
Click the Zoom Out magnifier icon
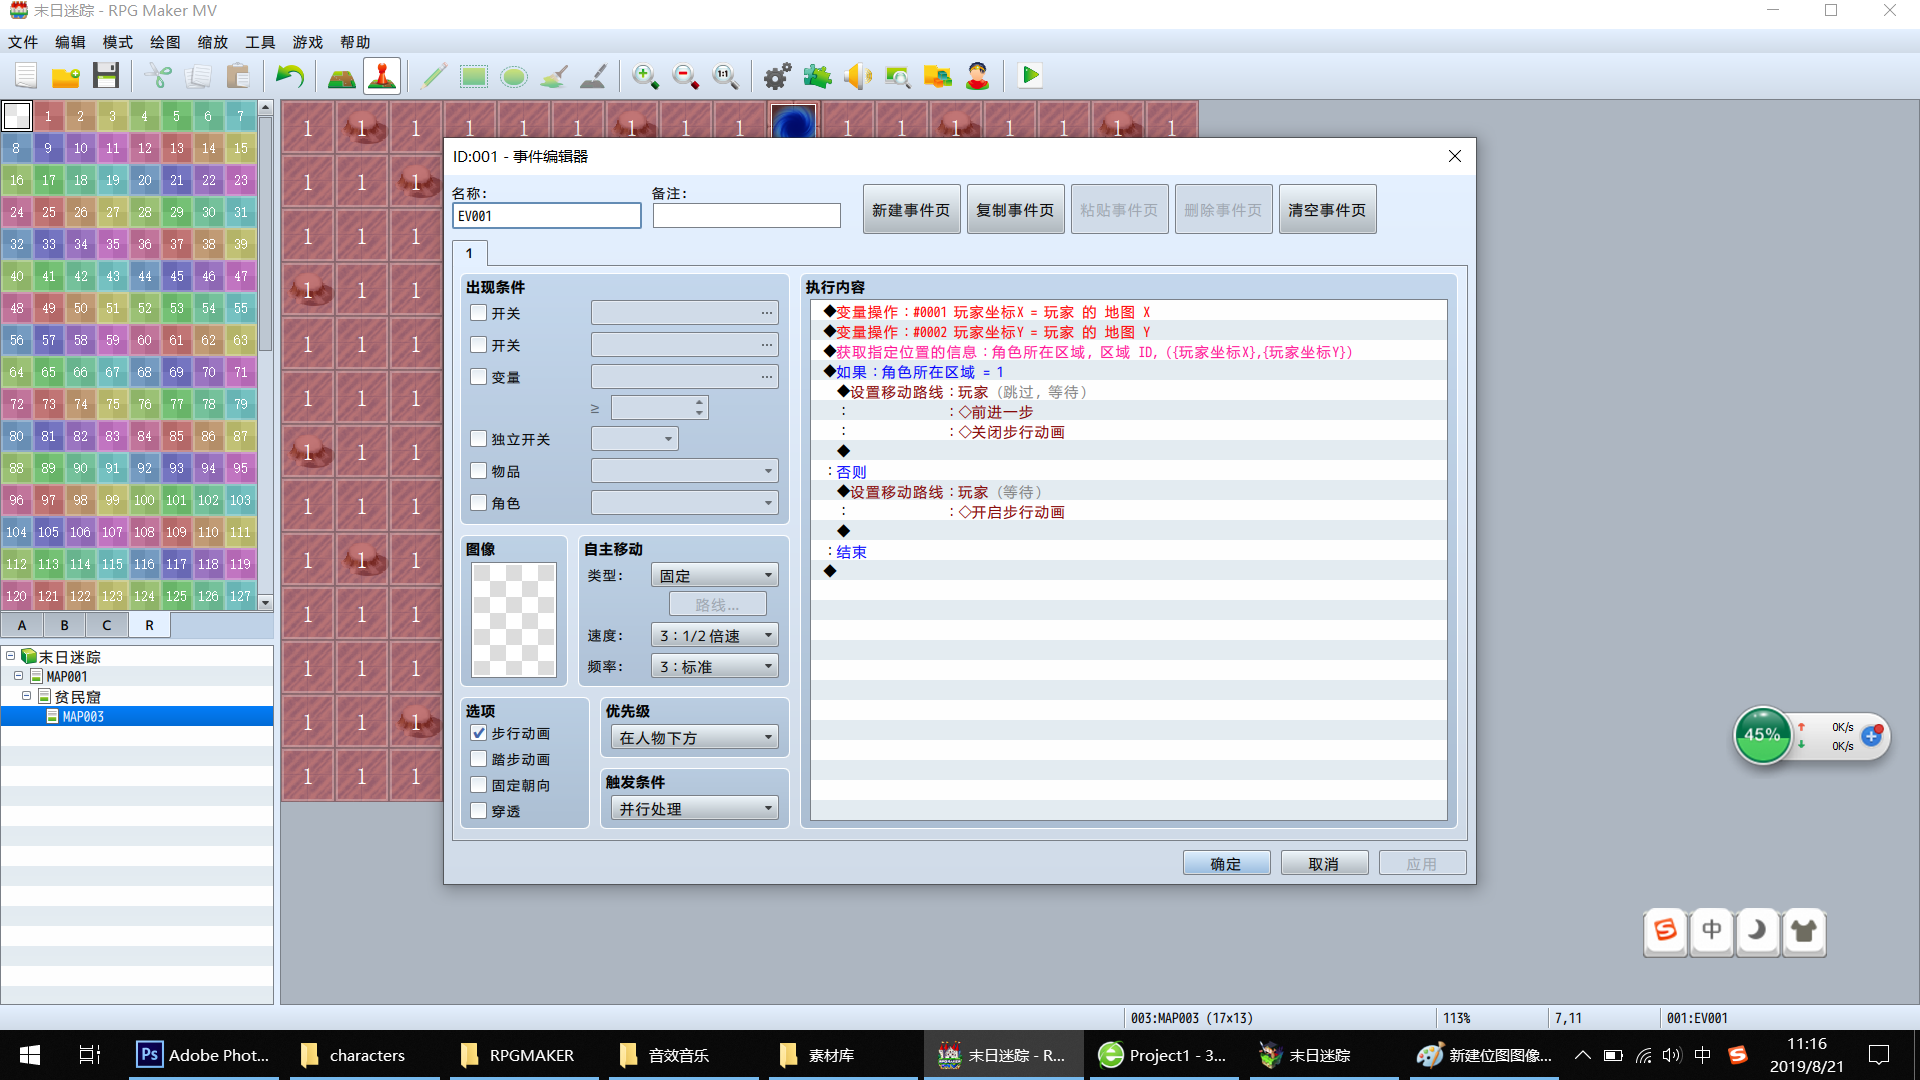click(x=686, y=76)
